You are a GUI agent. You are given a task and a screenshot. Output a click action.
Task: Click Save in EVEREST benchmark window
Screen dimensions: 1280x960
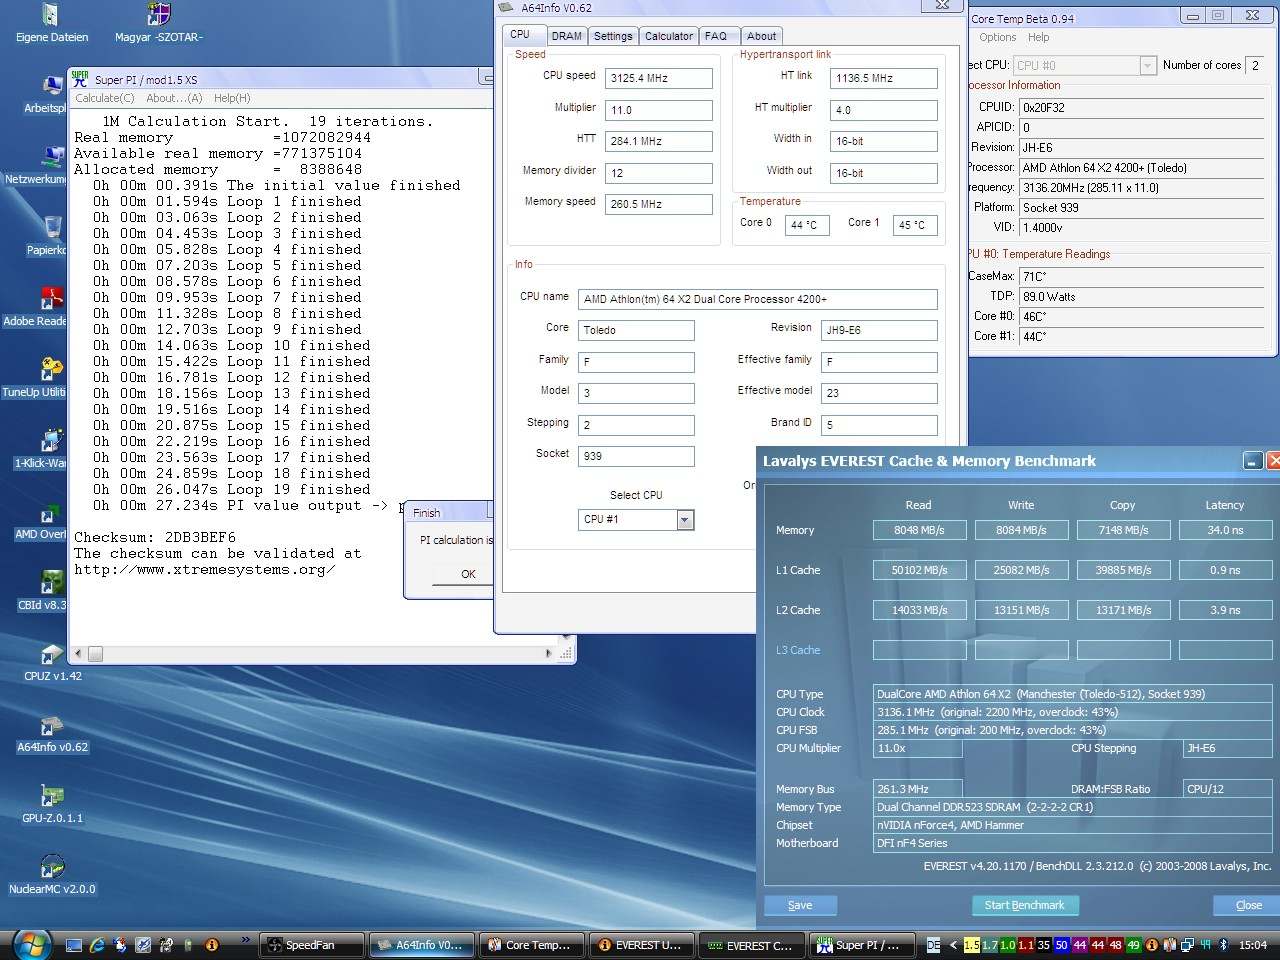point(800,905)
